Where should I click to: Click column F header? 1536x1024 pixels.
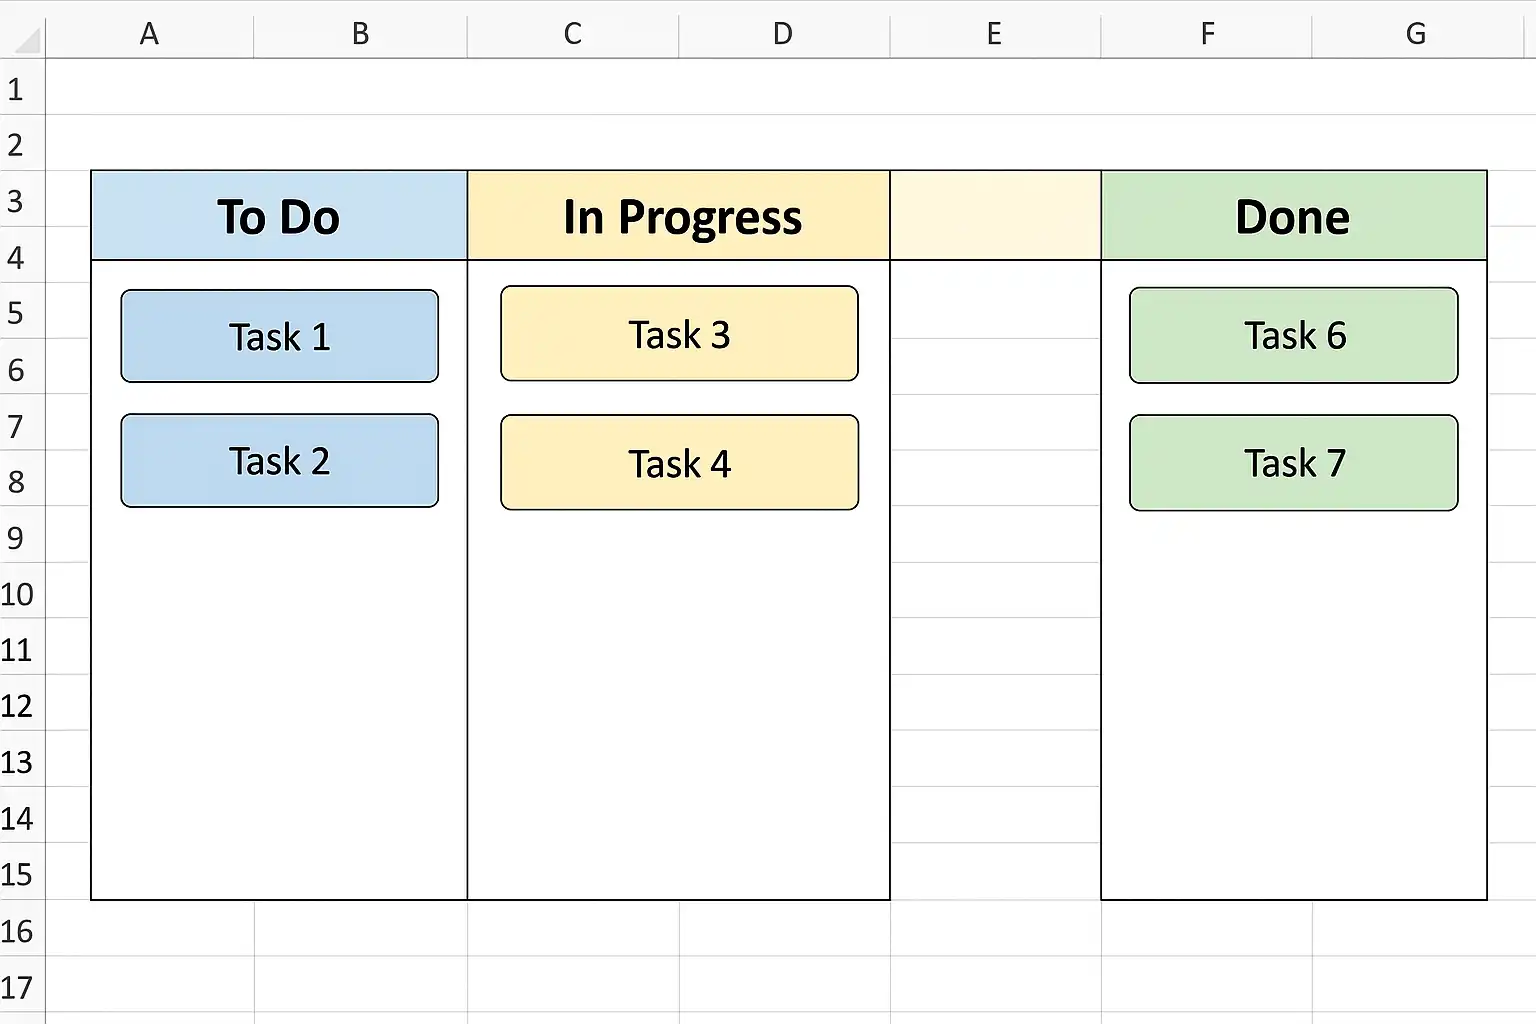click(x=1207, y=34)
